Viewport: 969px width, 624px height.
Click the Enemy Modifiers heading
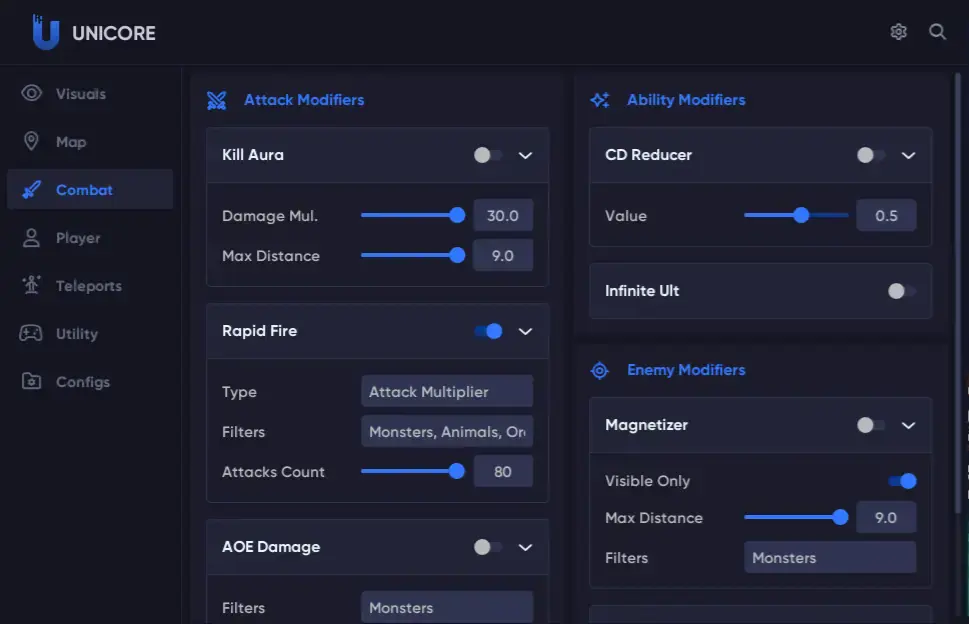(686, 369)
